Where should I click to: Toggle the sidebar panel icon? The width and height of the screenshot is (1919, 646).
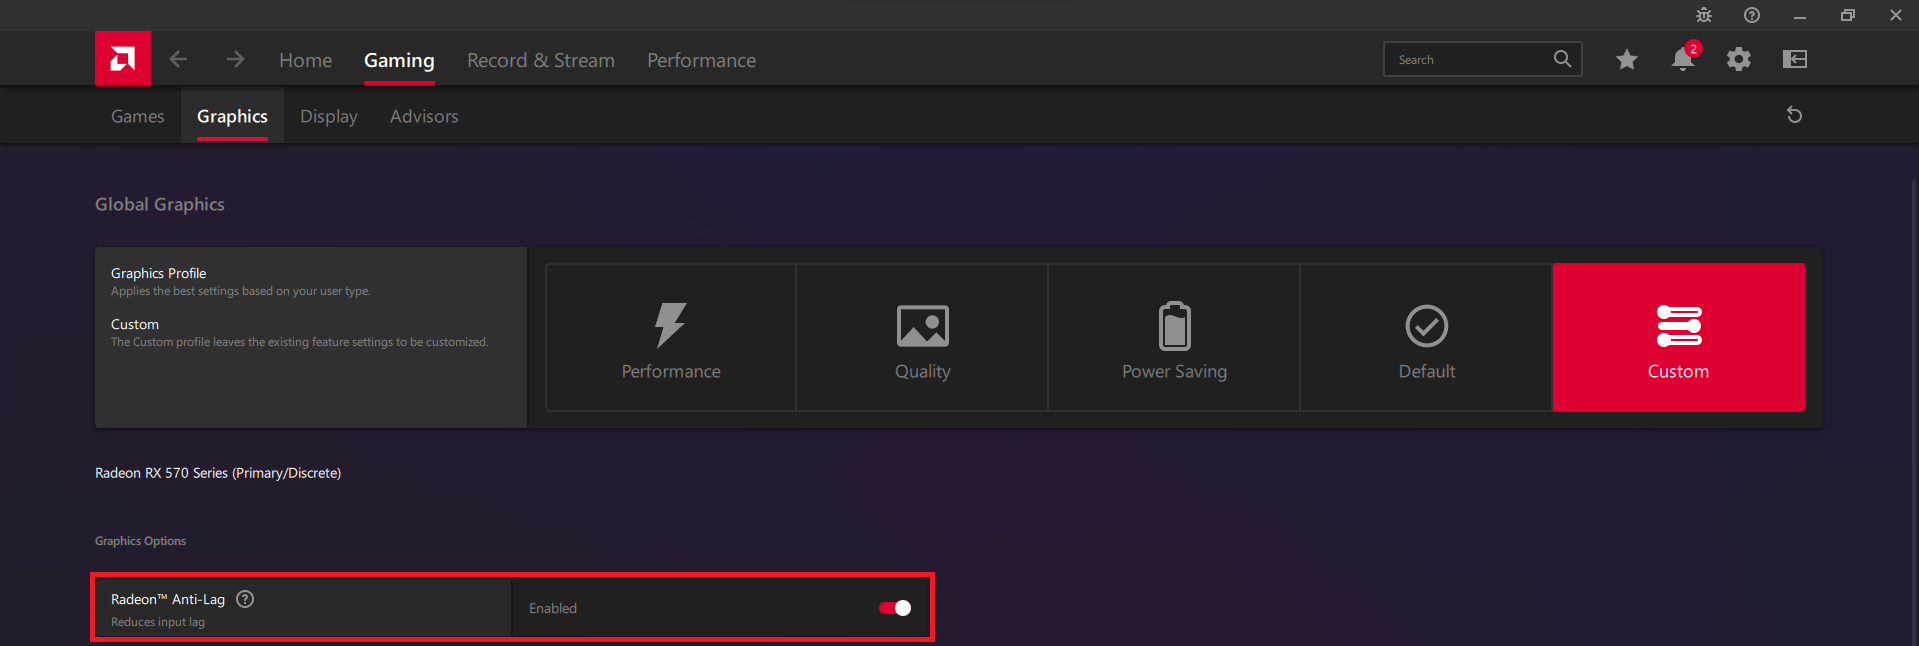(x=1795, y=59)
